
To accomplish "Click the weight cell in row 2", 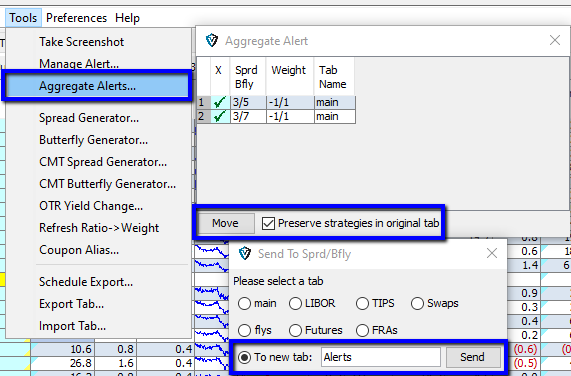I will coord(290,116).
